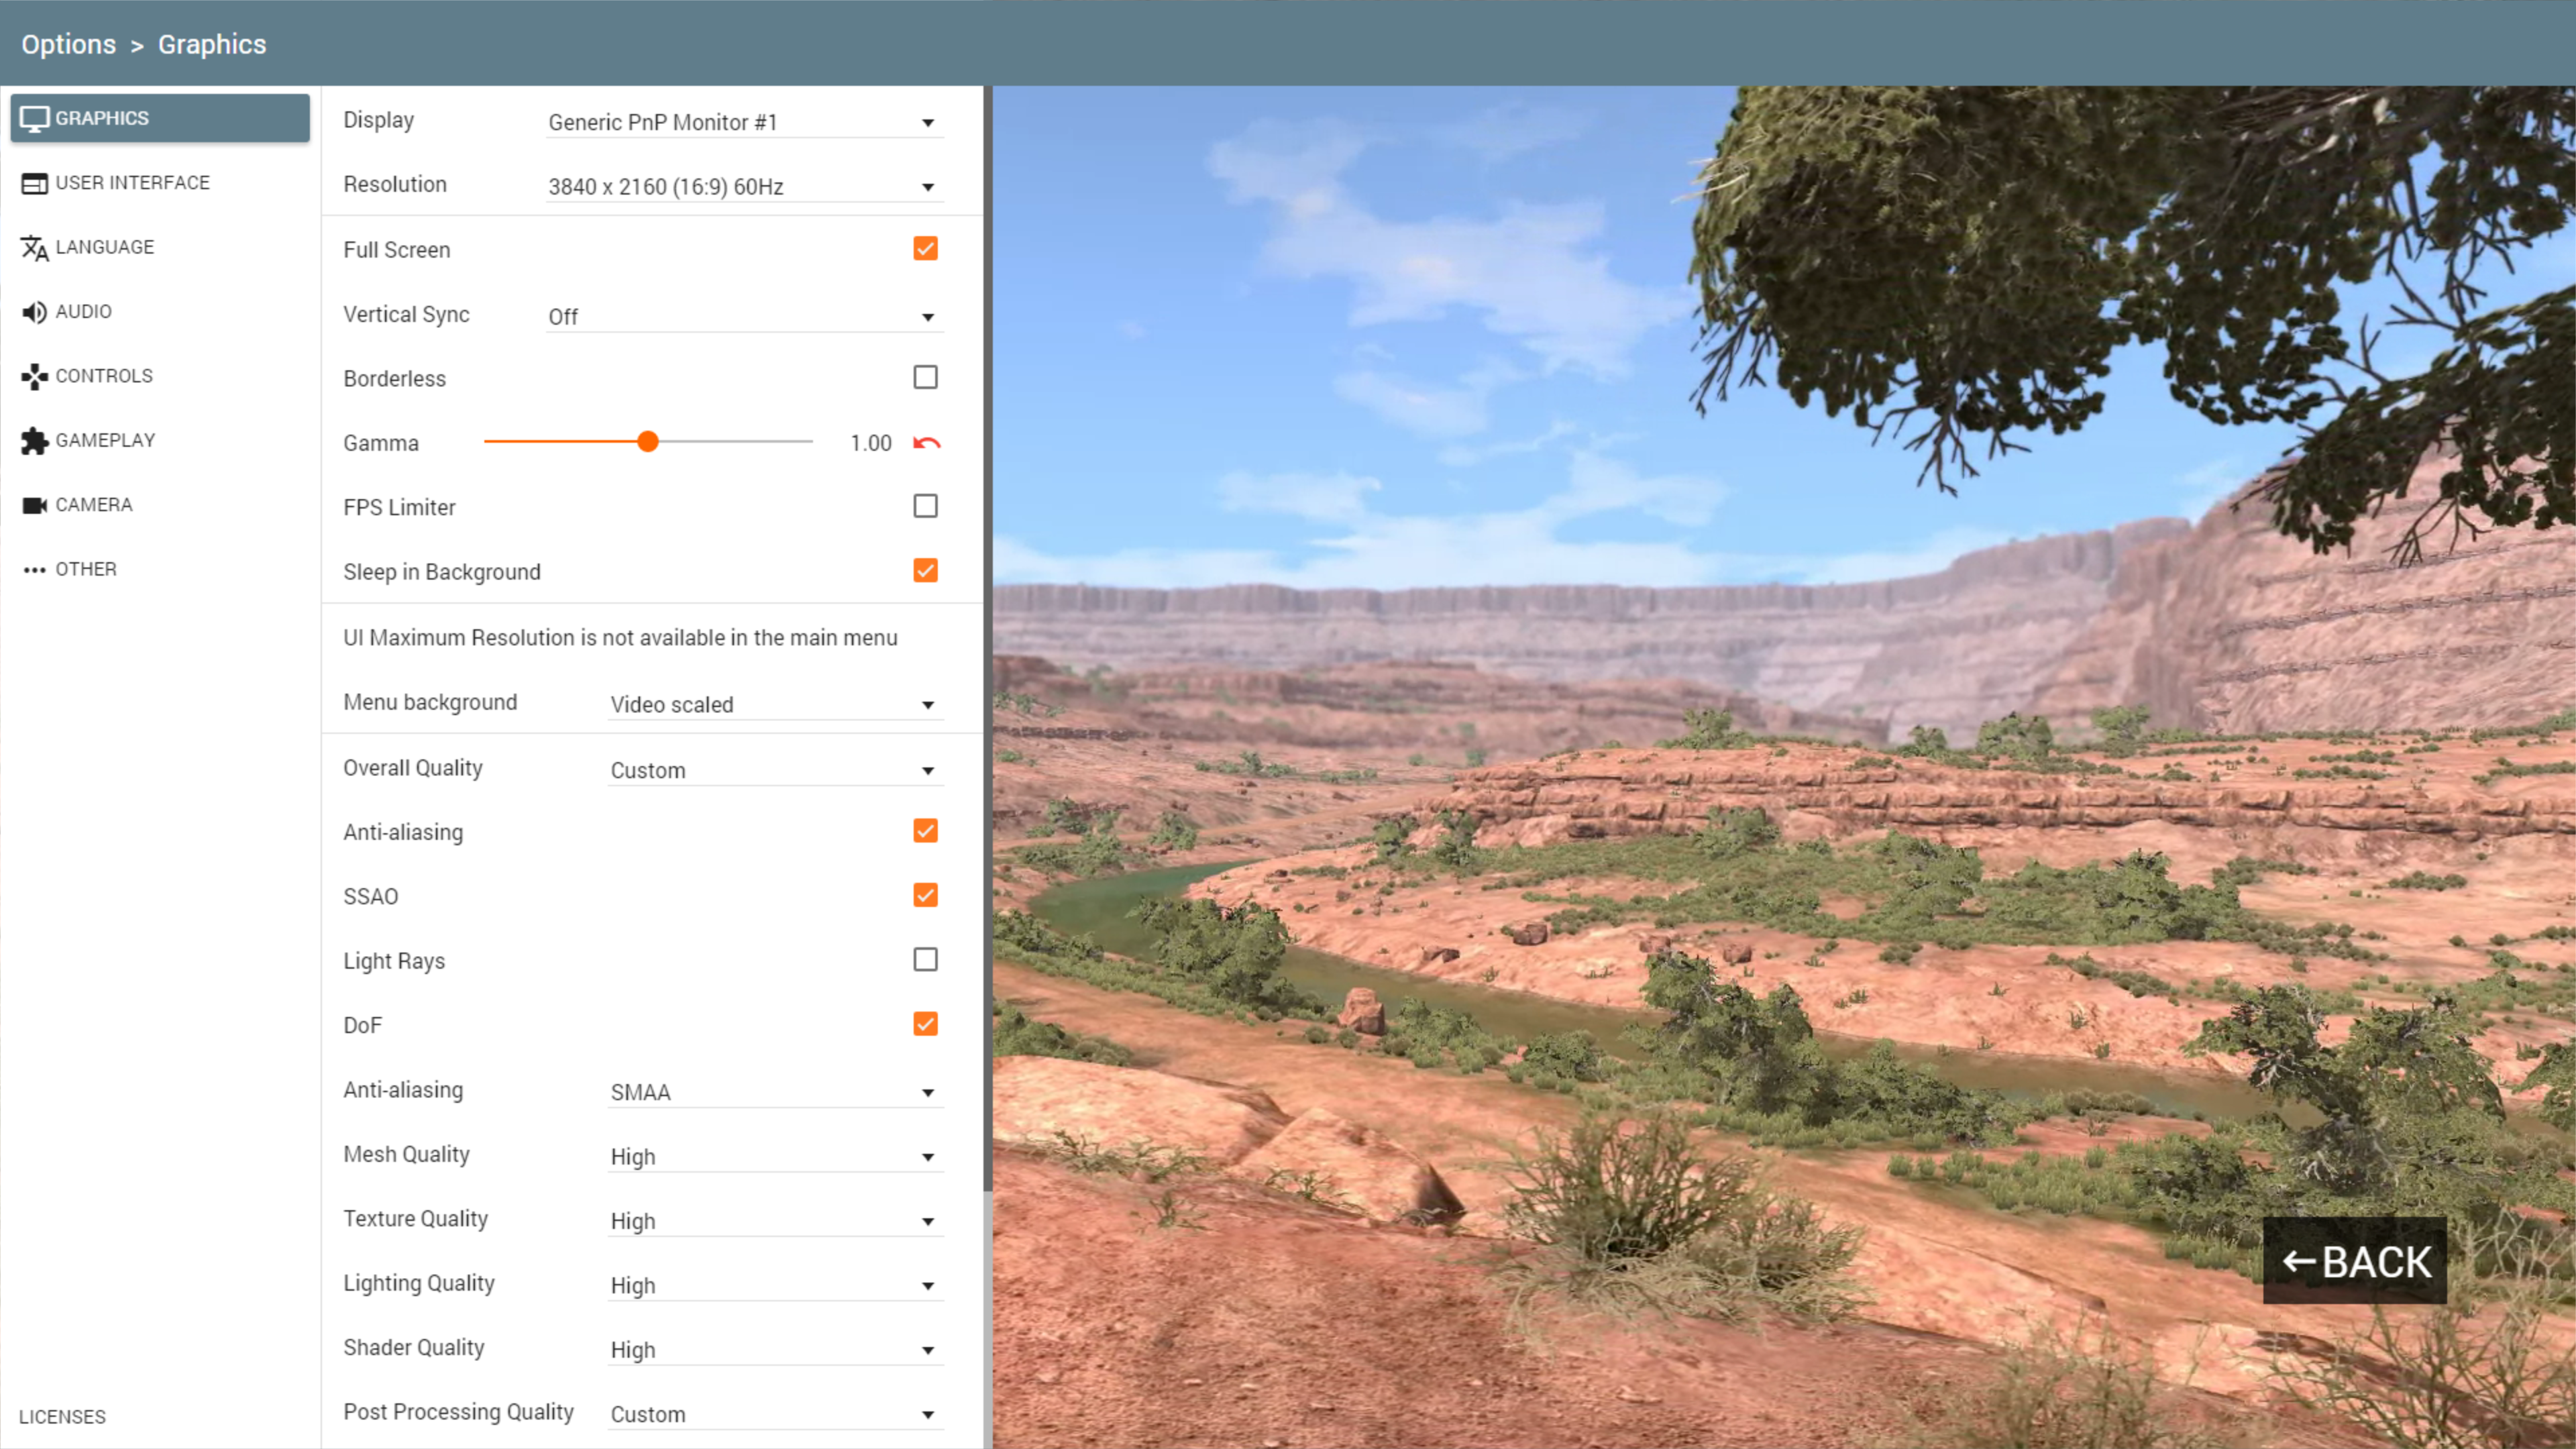Click the User Interface window icon
The image size is (2576, 1449).
34,184
